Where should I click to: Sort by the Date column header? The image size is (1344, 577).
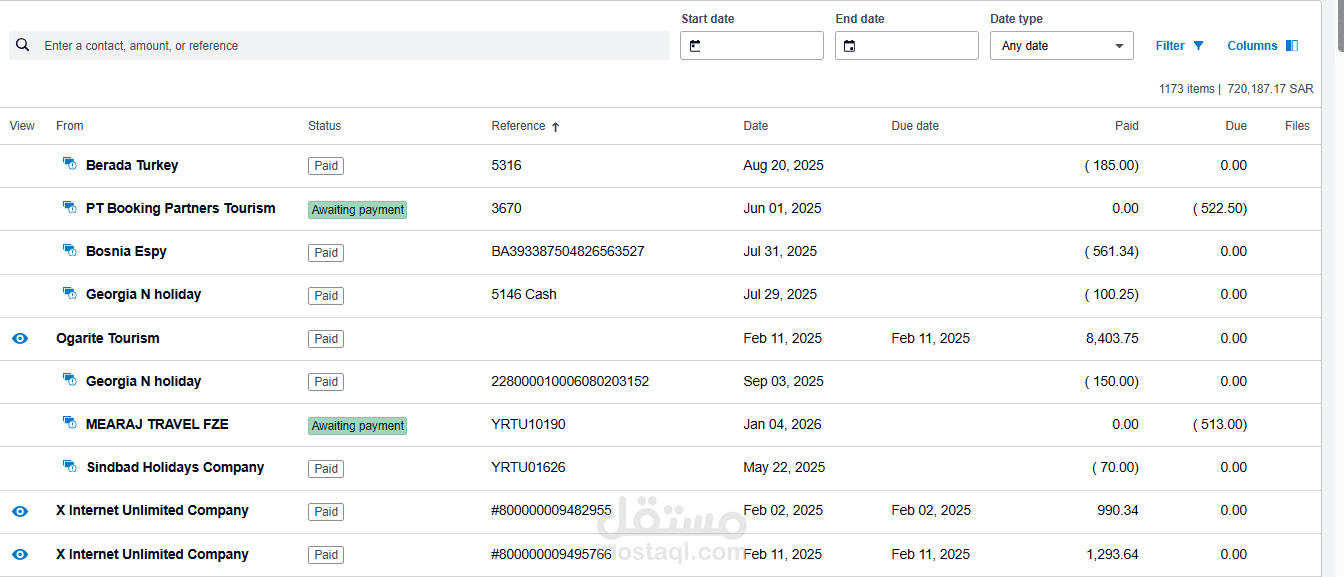756,126
